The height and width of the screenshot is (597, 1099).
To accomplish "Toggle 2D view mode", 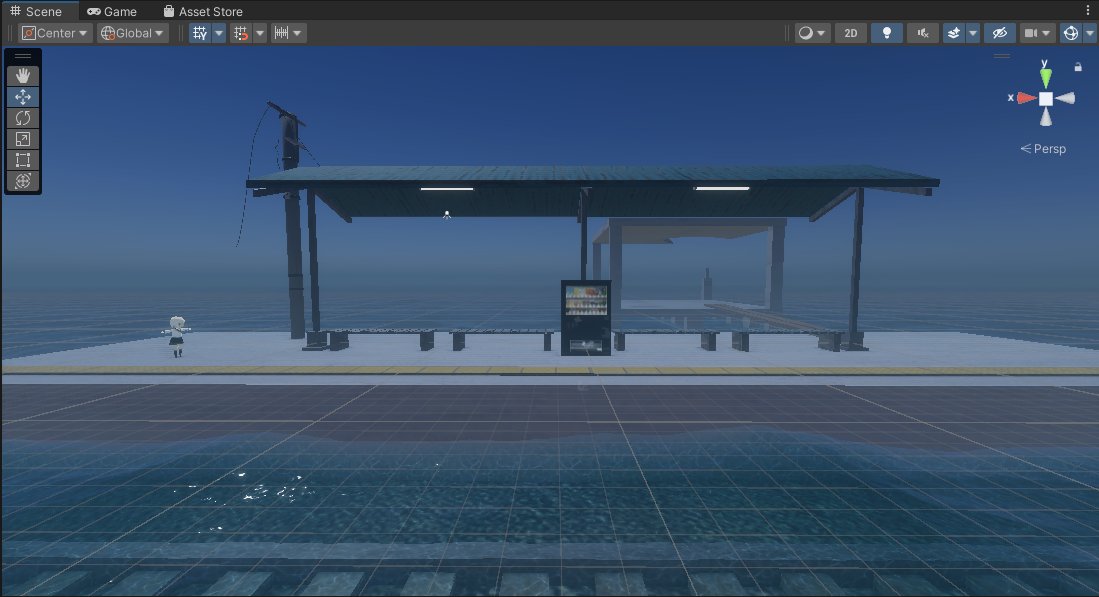I will (x=851, y=33).
